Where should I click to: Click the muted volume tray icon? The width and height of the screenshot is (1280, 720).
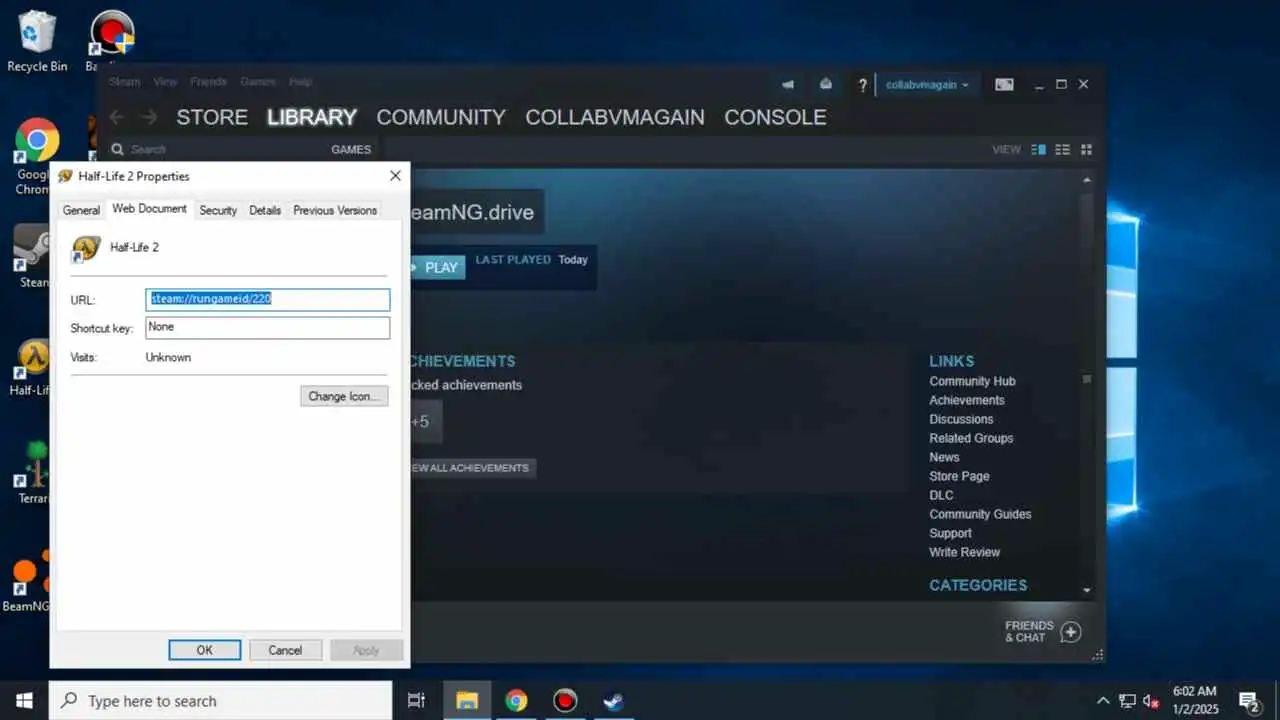pos(1150,700)
